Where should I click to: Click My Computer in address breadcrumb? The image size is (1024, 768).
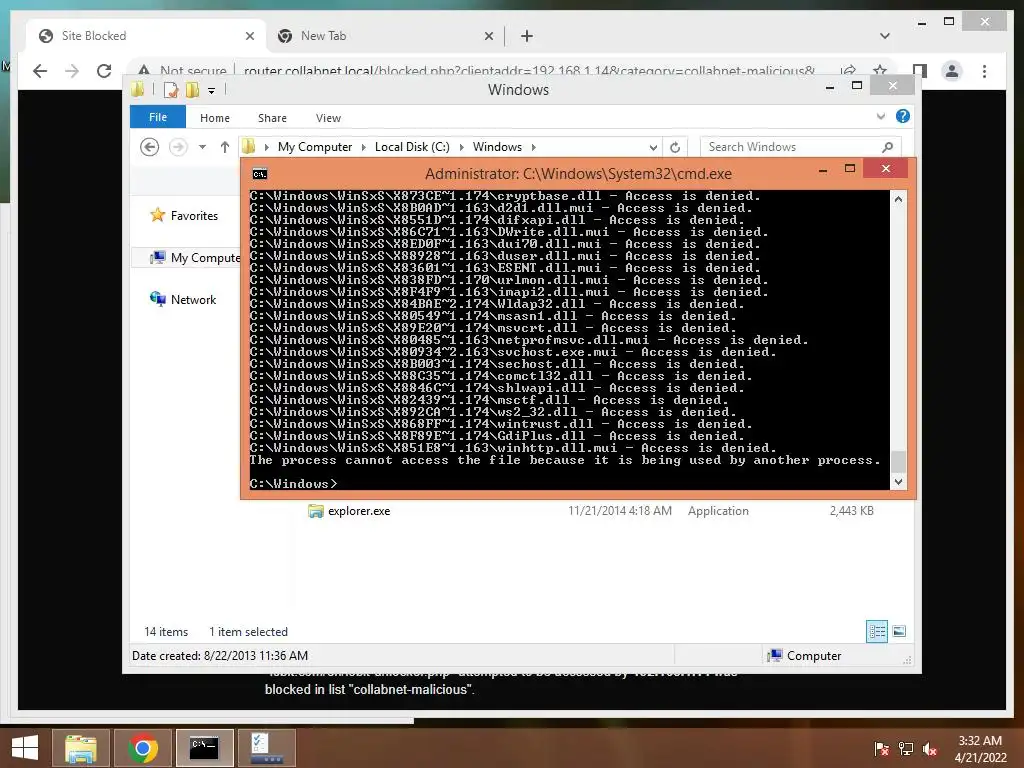coord(315,147)
